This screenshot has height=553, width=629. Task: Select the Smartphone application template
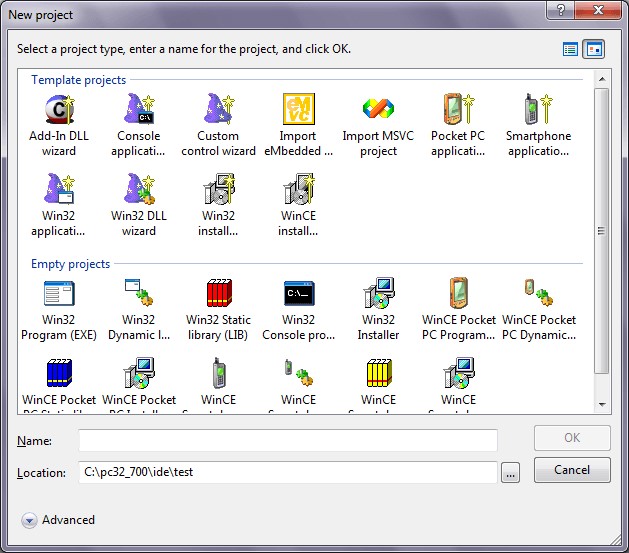coord(538,109)
